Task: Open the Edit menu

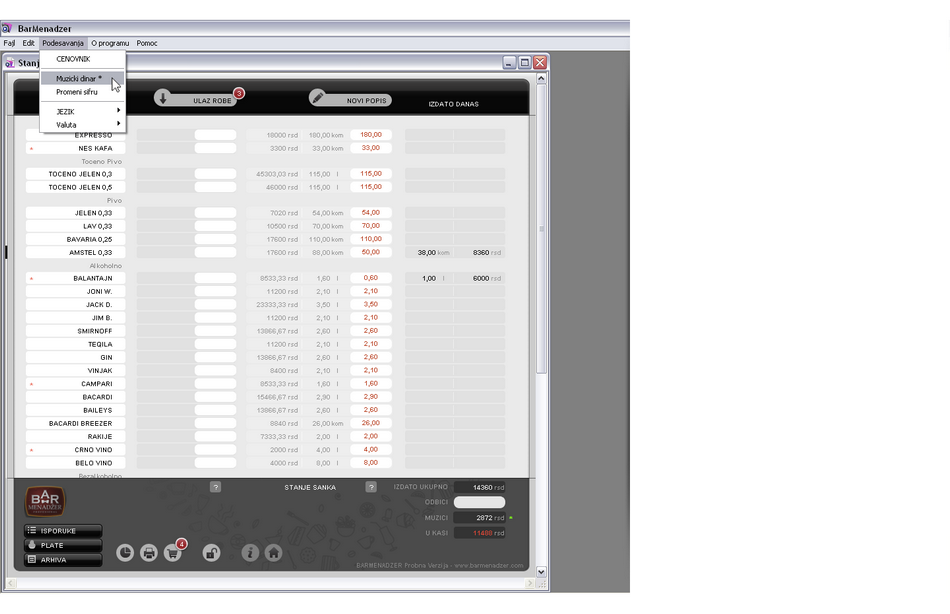Action: tap(28, 43)
